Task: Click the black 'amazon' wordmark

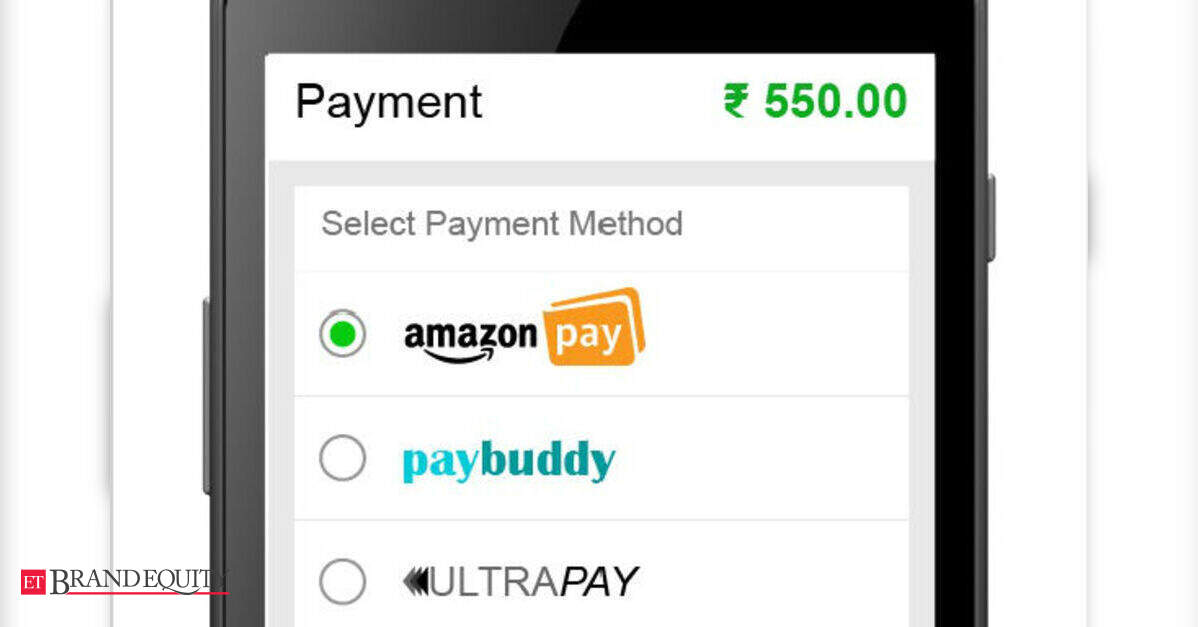Action: tap(471, 335)
